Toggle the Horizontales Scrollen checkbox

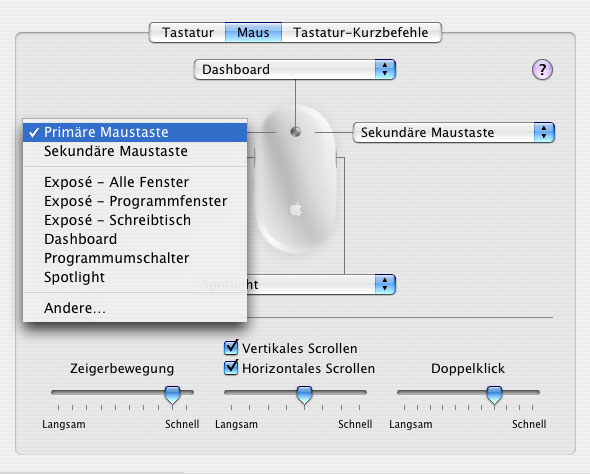click(231, 368)
